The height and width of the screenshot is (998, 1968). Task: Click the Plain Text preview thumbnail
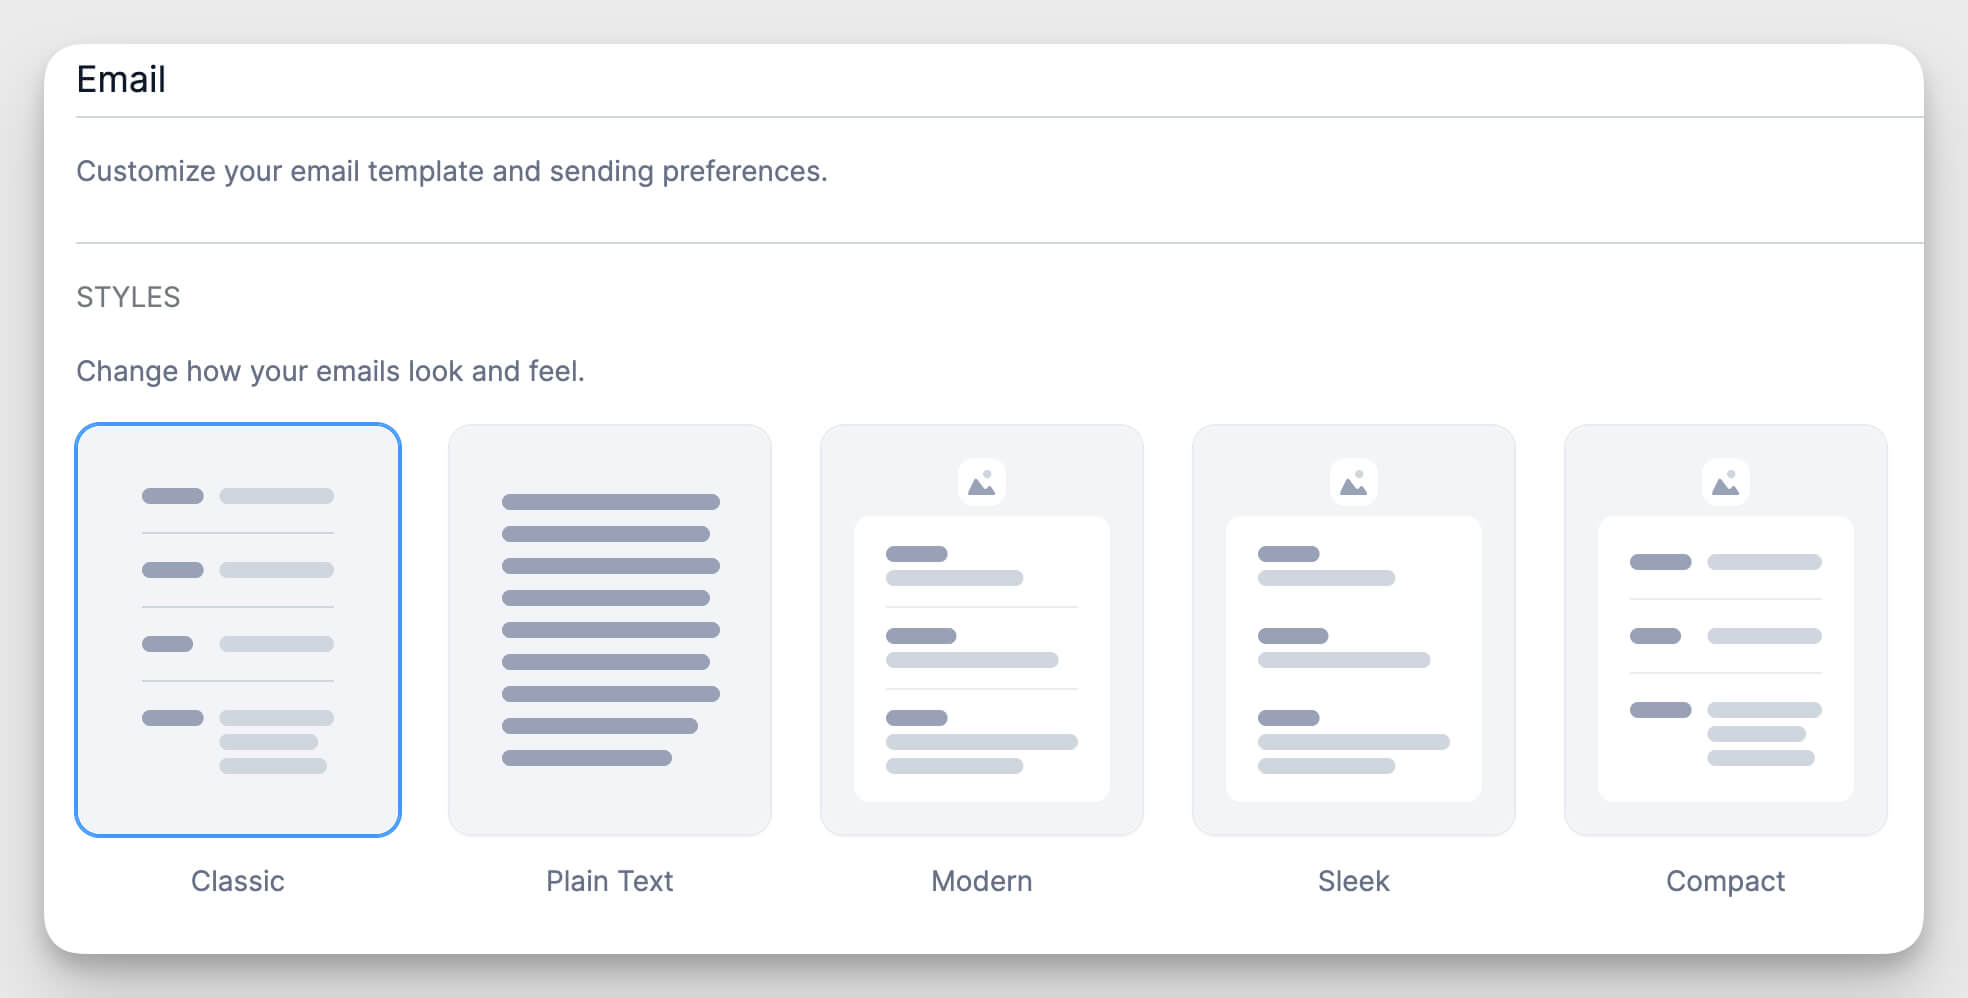tap(610, 630)
